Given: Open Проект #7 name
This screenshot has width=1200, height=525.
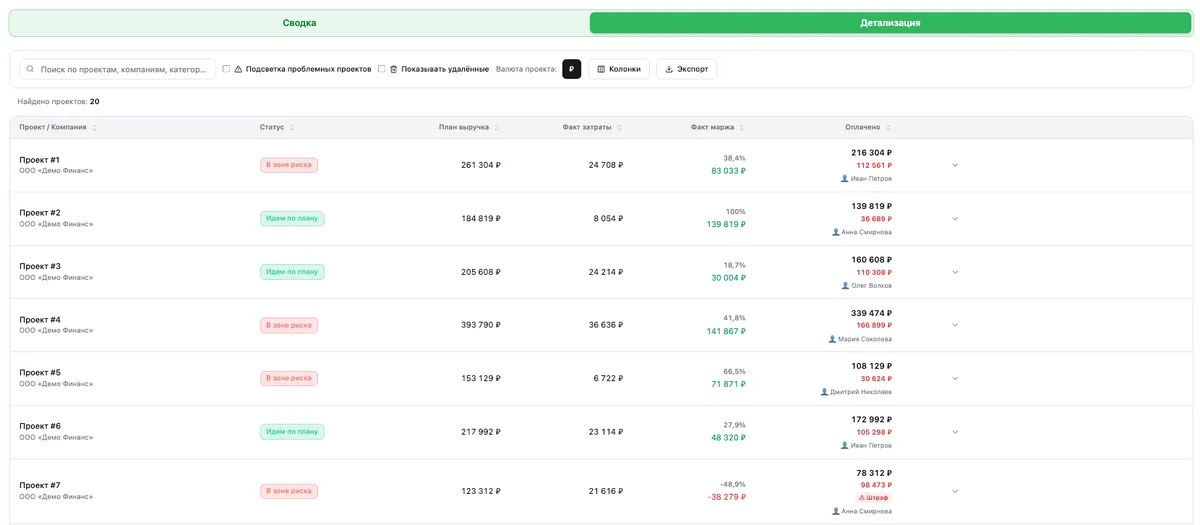Looking at the screenshot, I should click(x=40, y=485).
